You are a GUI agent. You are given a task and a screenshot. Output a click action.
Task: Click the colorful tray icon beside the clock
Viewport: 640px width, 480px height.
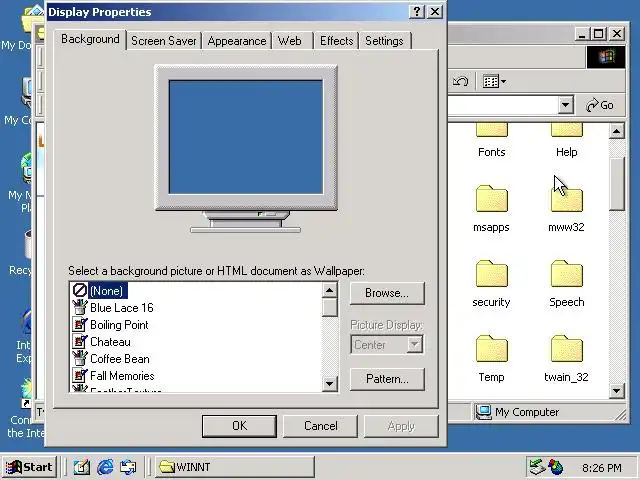coord(556,467)
